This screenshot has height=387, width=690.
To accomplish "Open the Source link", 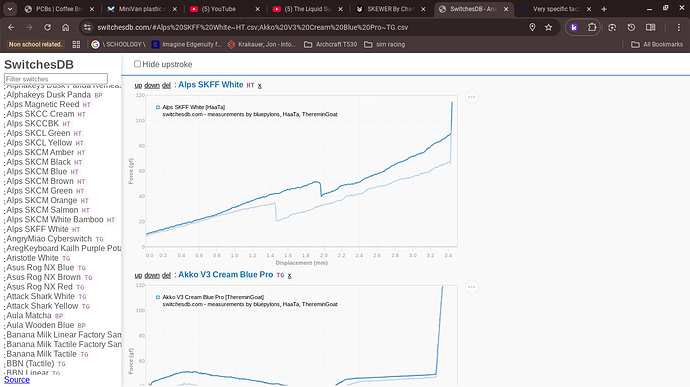I will (17, 380).
